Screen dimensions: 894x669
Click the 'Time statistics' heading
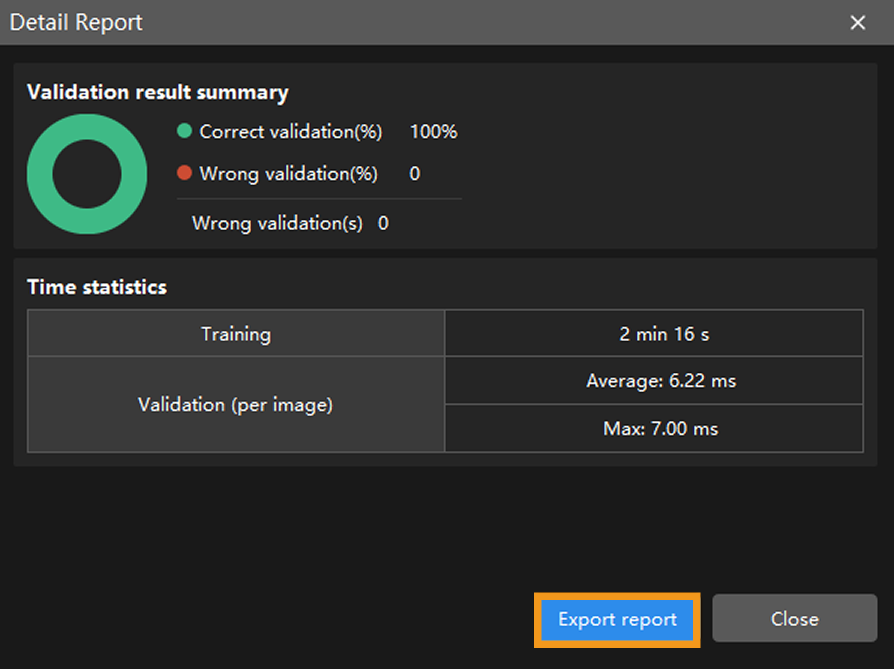[x=97, y=287]
